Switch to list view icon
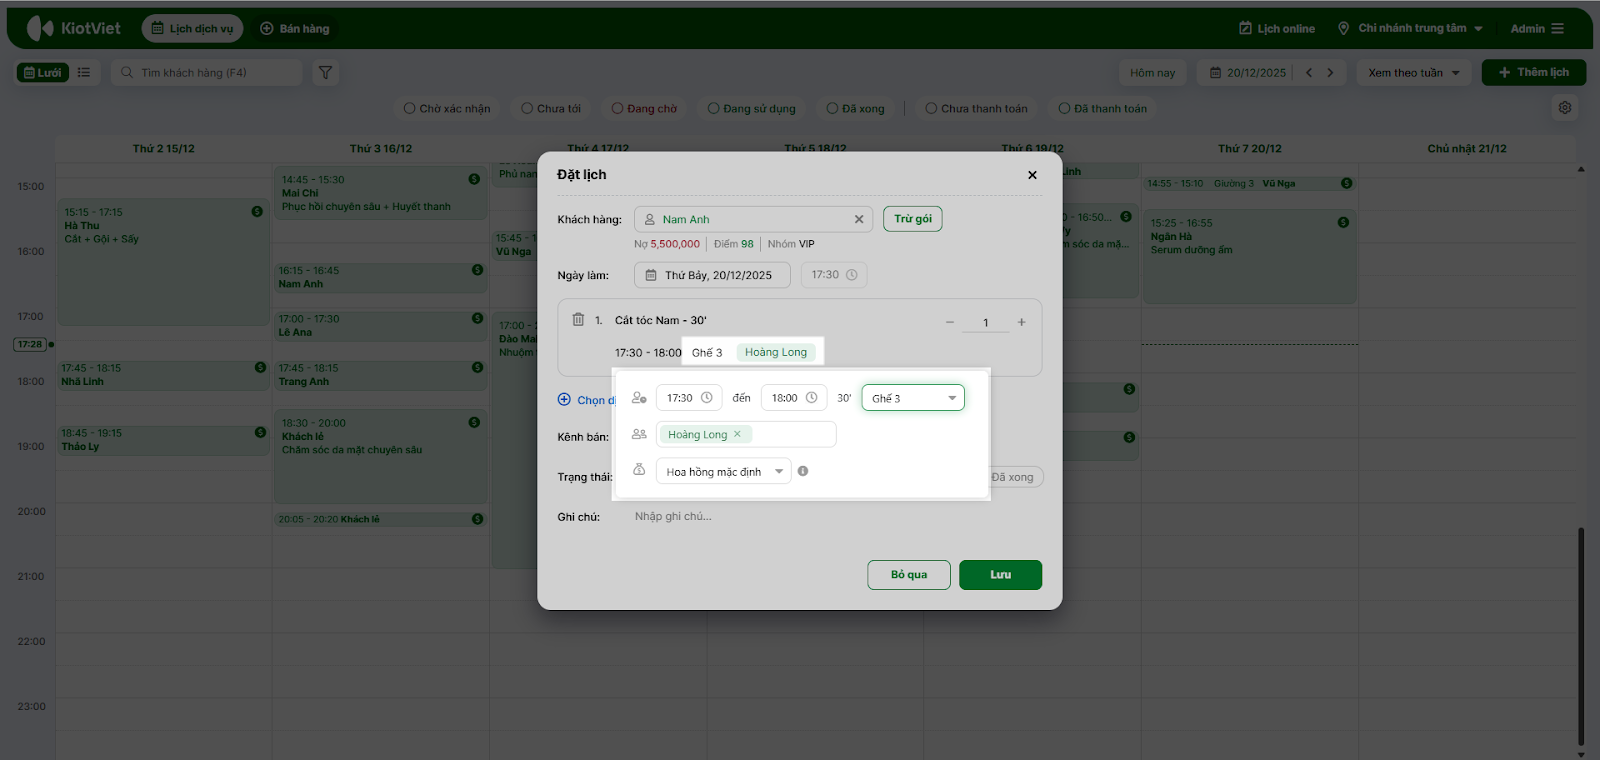Image resolution: width=1600 pixels, height=760 pixels. (x=84, y=72)
